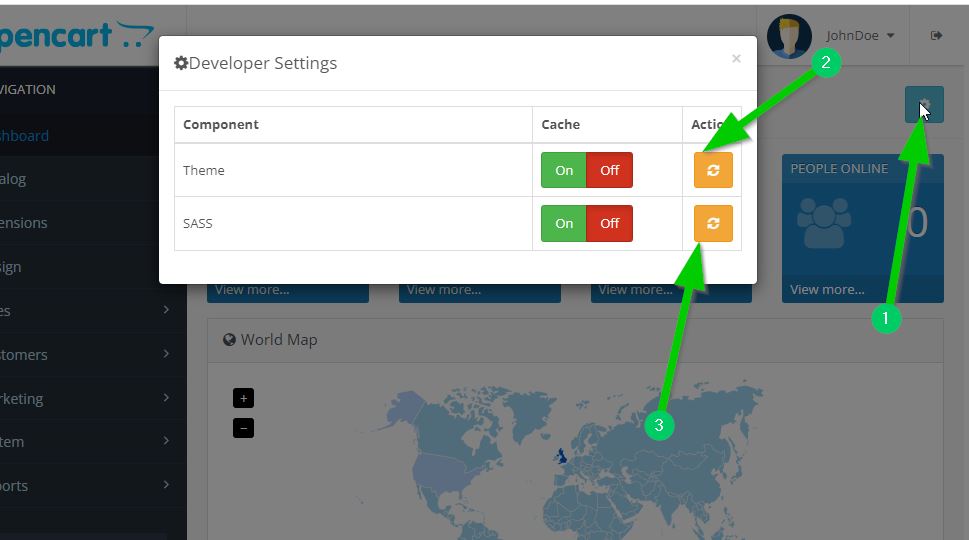Image resolution: width=969 pixels, height=540 pixels.
Task: Zoom in on the World Map
Action: click(x=243, y=398)
